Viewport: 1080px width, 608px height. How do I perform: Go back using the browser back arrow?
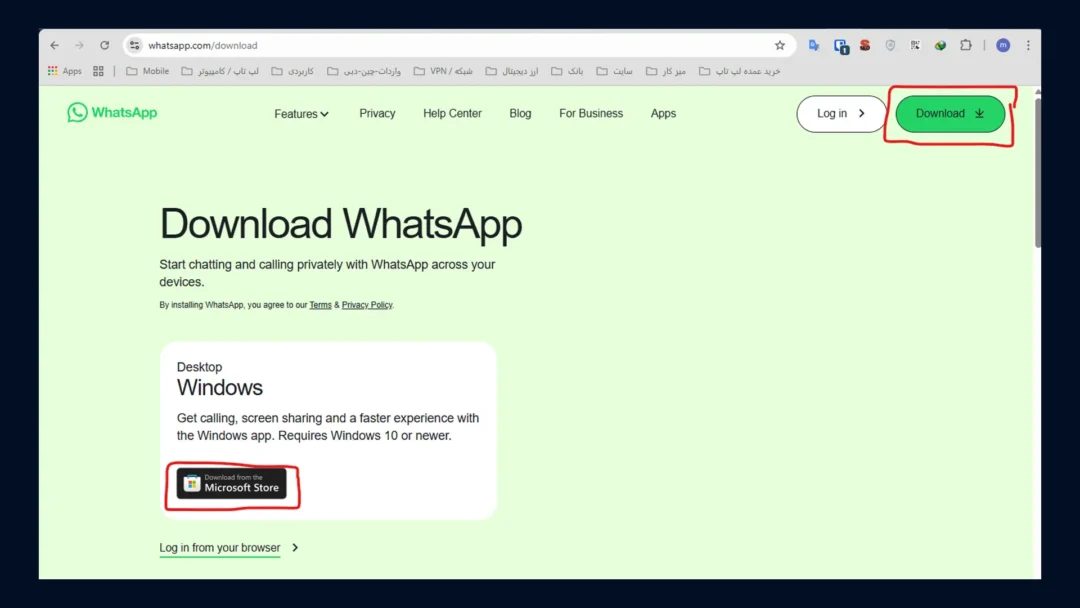coord(54,45)
